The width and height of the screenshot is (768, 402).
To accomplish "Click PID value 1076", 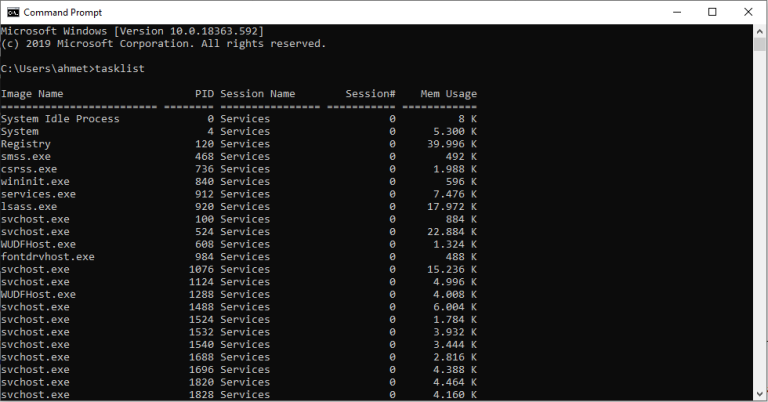I will point(201,270).
